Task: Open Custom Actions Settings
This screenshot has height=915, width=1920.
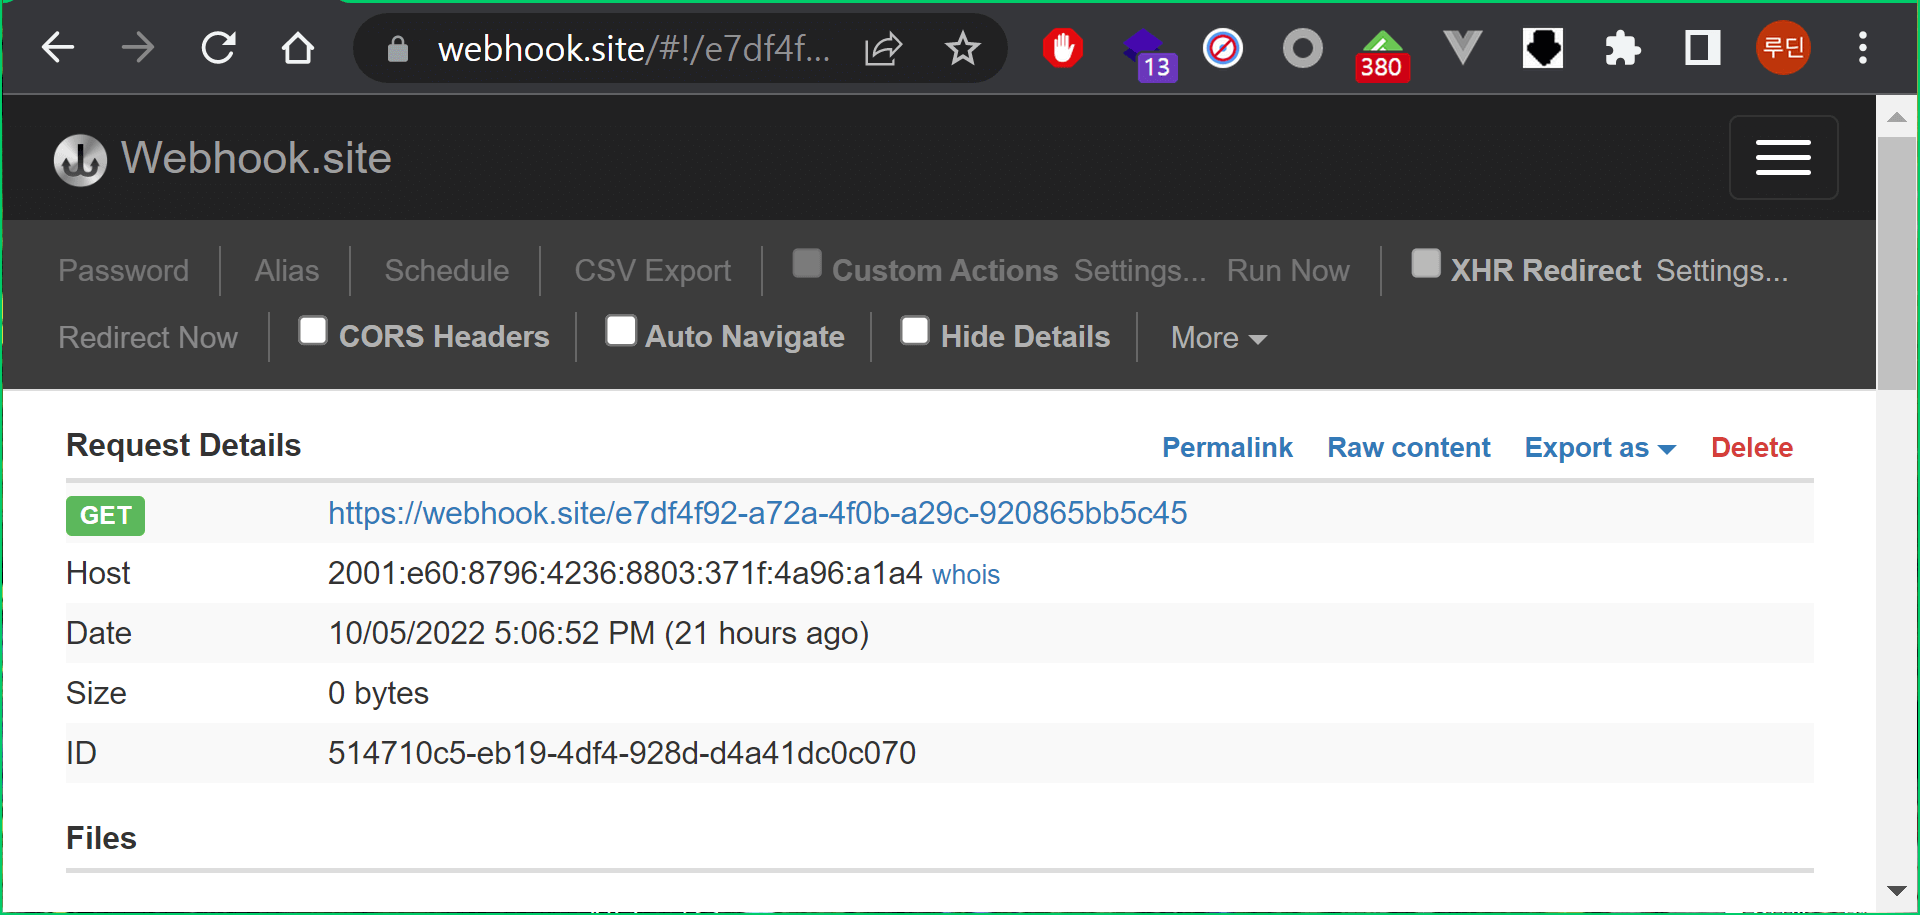Action: (1139, 270)
